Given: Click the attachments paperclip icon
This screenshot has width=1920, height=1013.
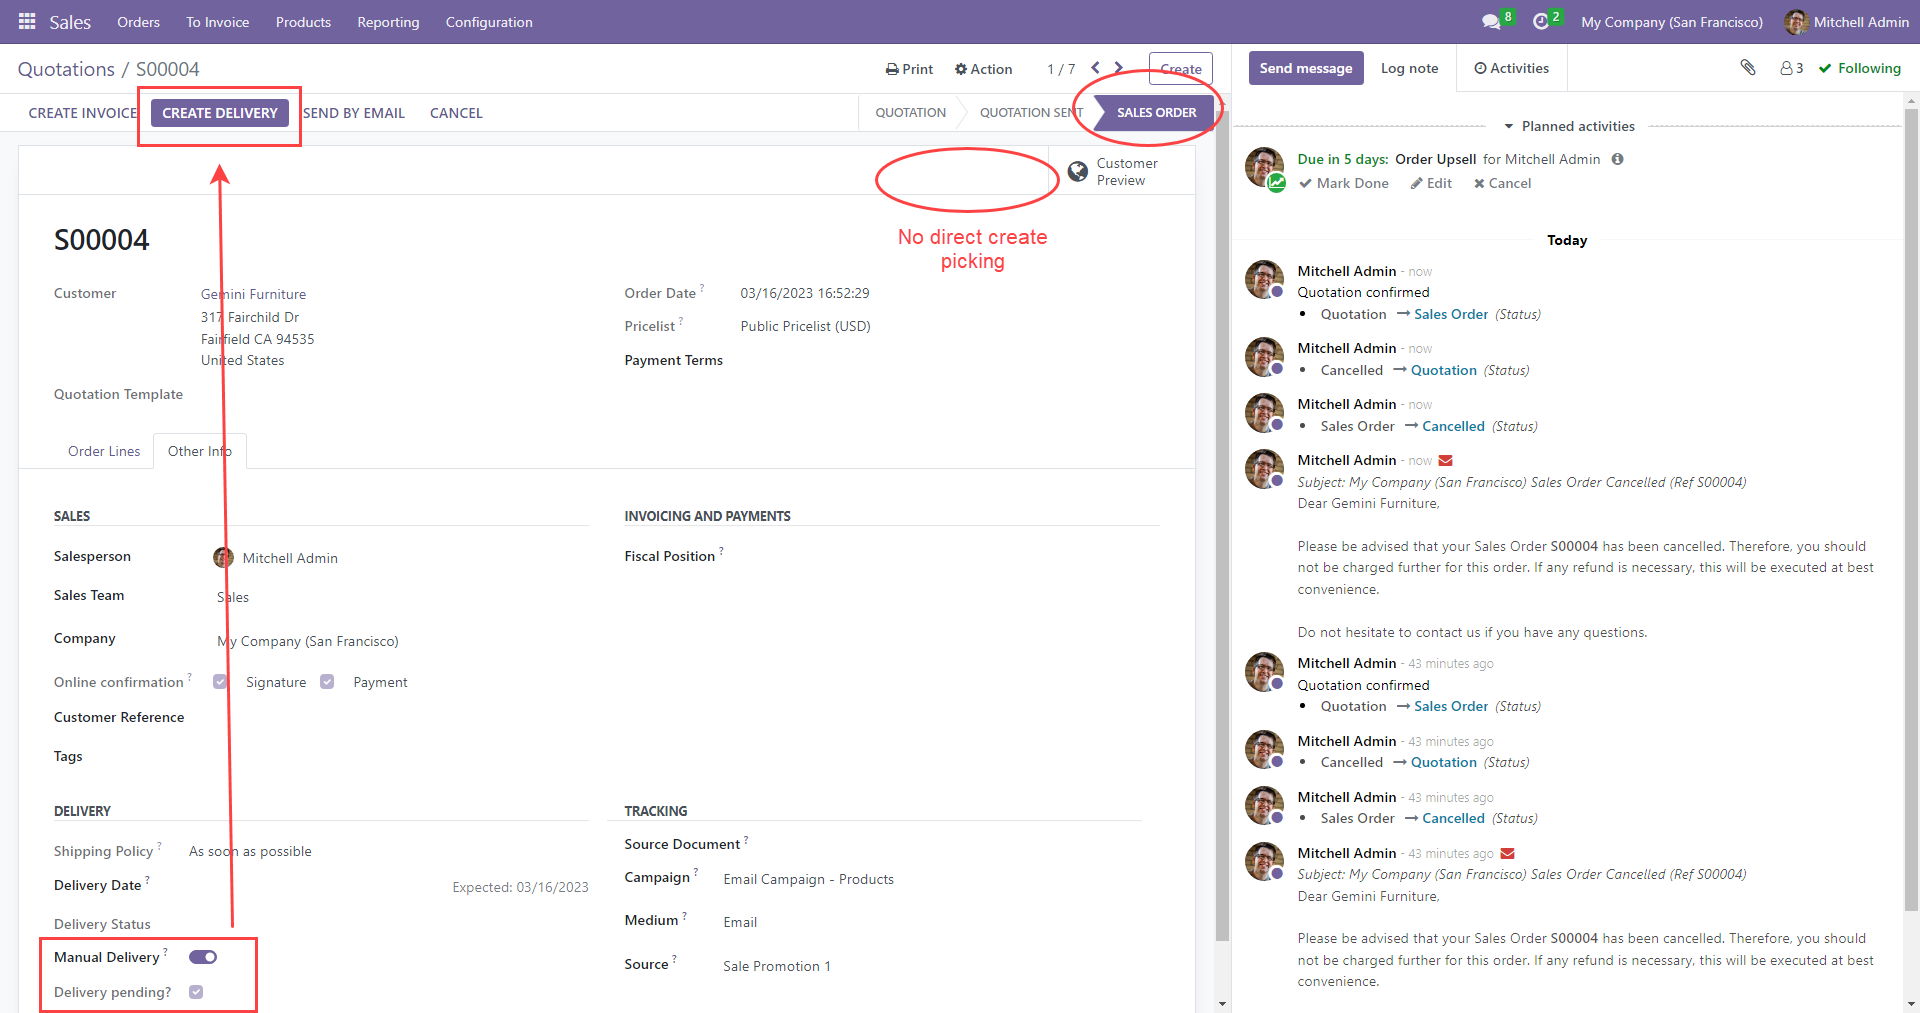Looking at the screenshot, I should 1748,68.
